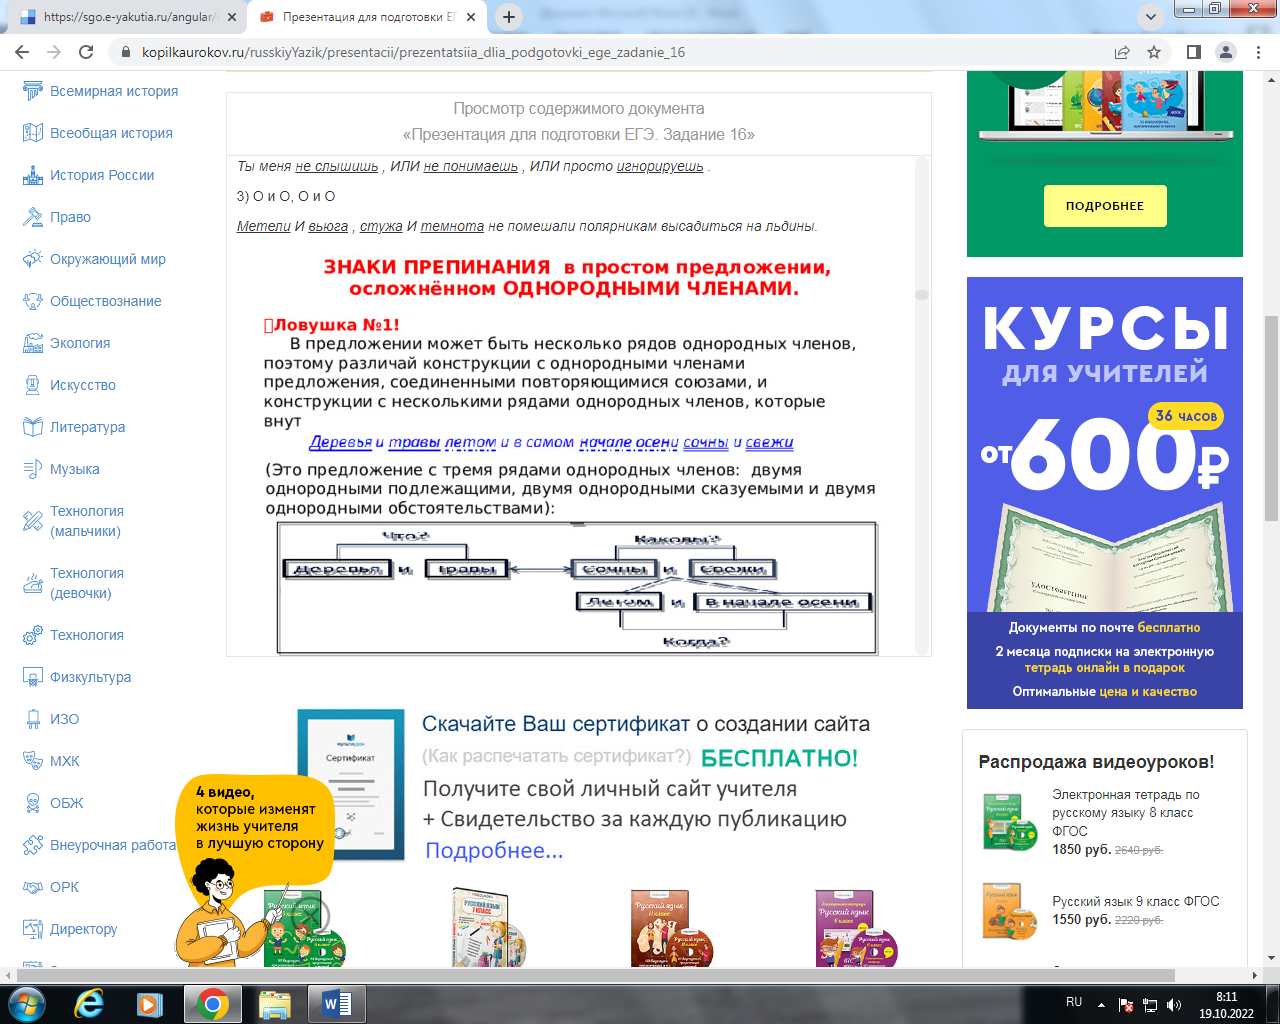Viewport: 1280px width, 1024px height.
Task: Click the Литература book icon
Action: pyautogui.click(x=33, y=427)
